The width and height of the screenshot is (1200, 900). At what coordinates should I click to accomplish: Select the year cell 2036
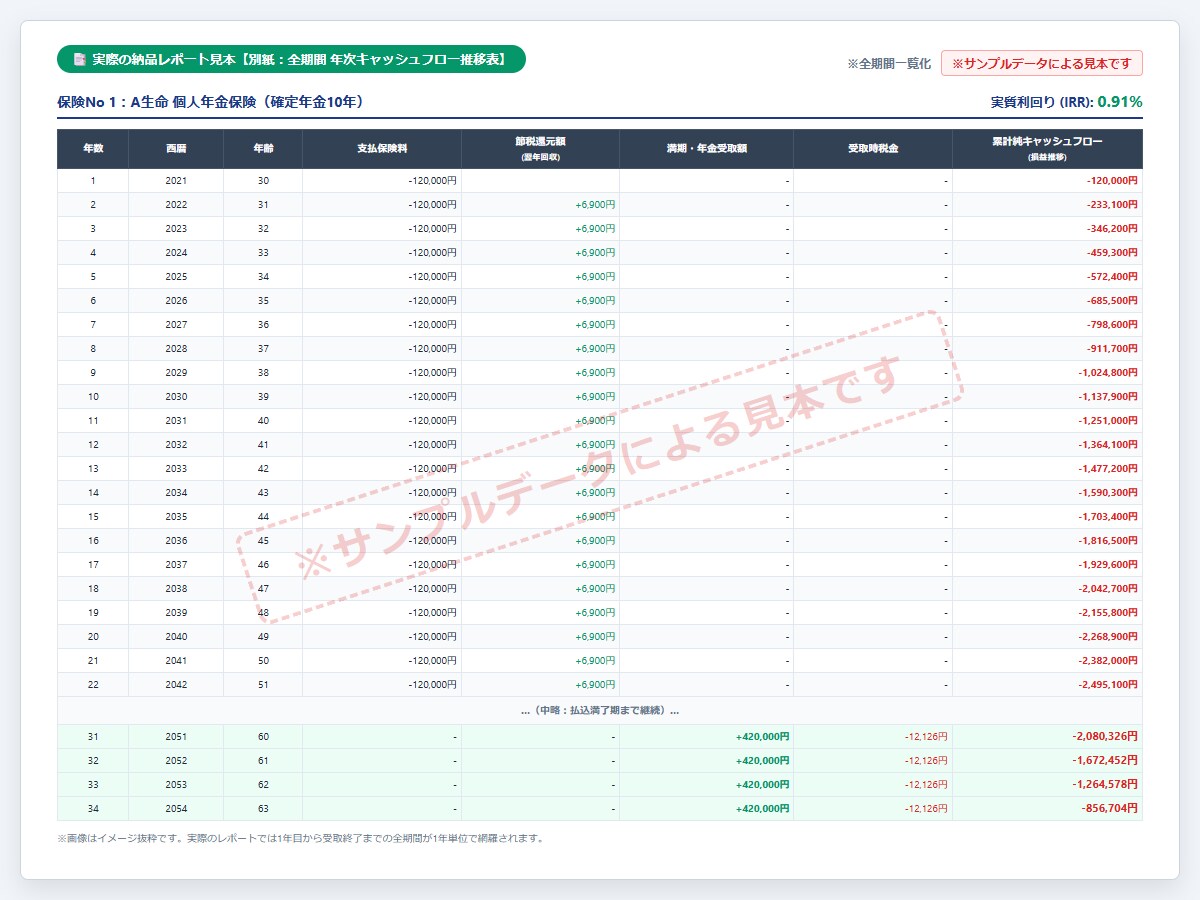tap(176, 541)
